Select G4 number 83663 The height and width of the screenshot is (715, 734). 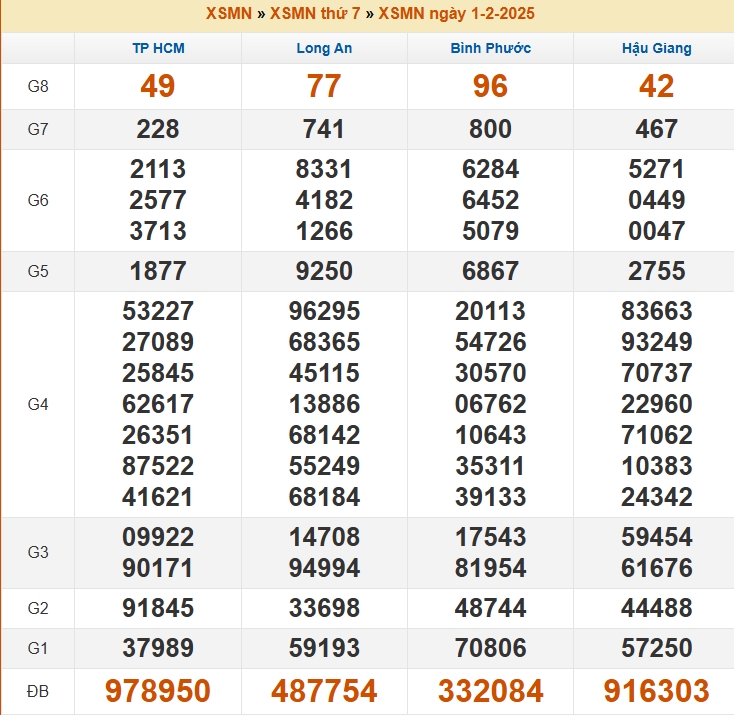[x=656, y=311]
